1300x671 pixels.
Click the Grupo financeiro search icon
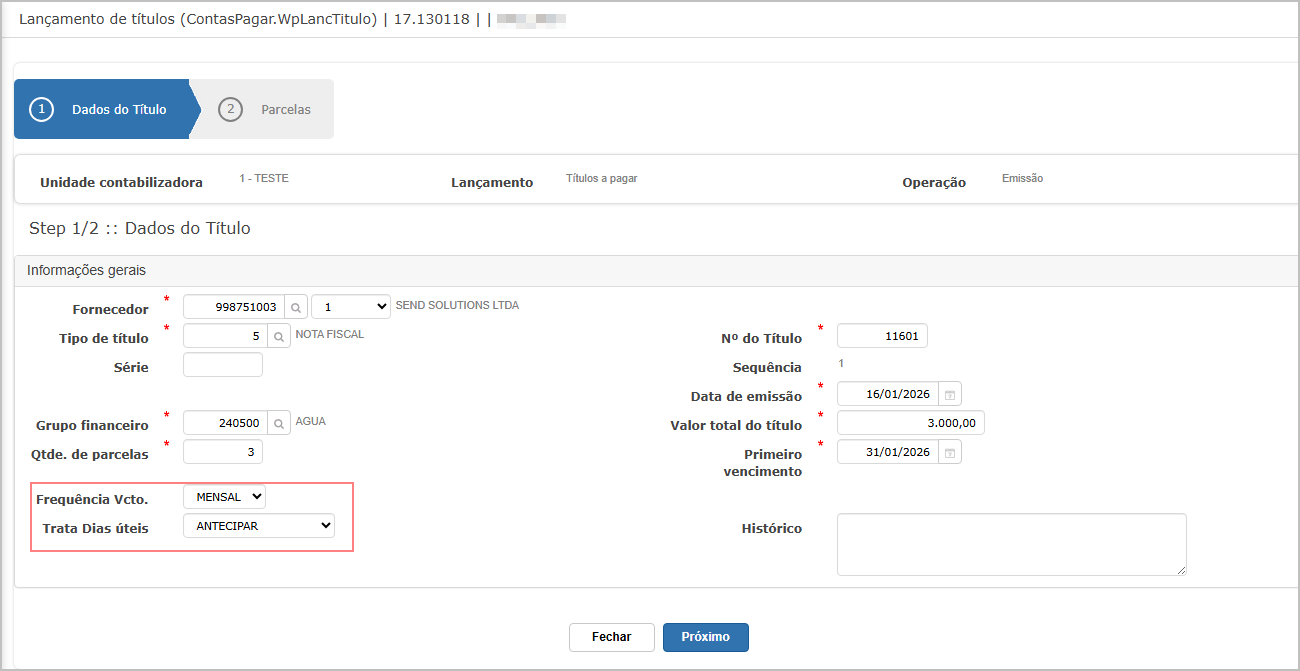(279, 424)
